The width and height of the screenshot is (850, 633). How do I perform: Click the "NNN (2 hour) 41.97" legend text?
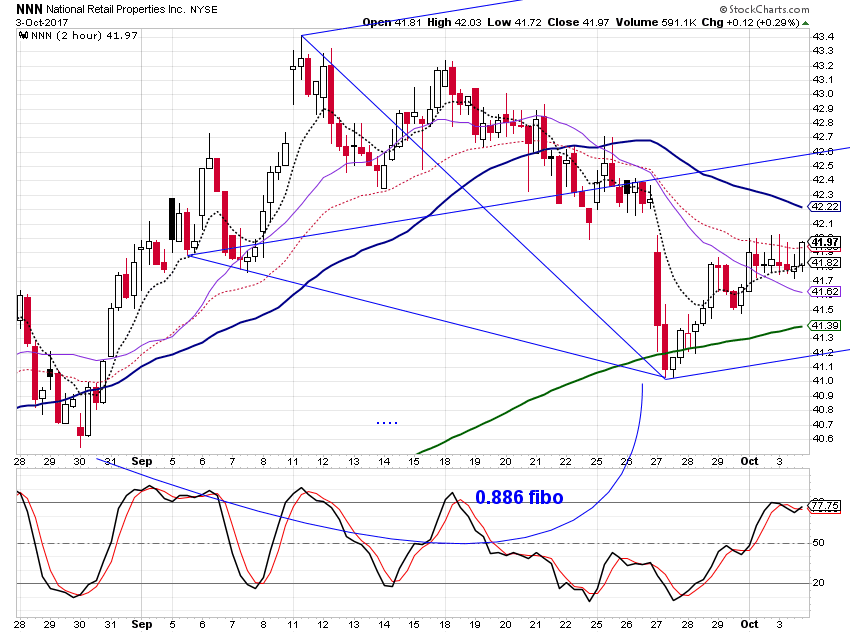[x=84, y=36]
